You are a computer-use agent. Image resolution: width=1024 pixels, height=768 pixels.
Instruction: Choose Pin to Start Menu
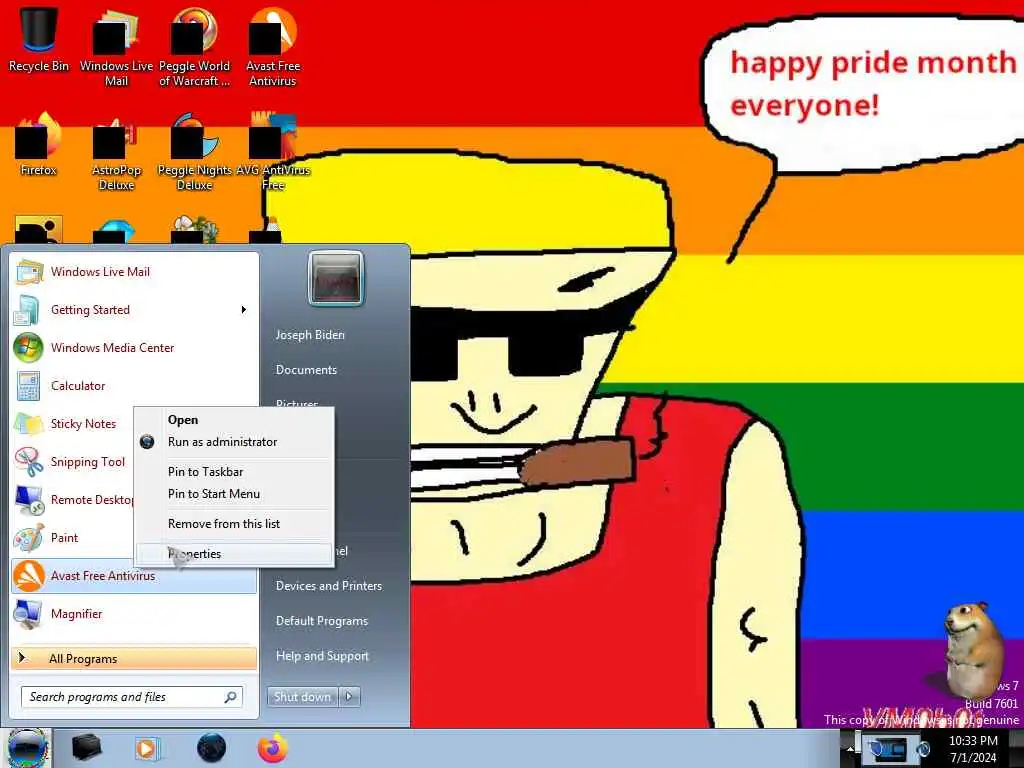click(x=234, y=494)
